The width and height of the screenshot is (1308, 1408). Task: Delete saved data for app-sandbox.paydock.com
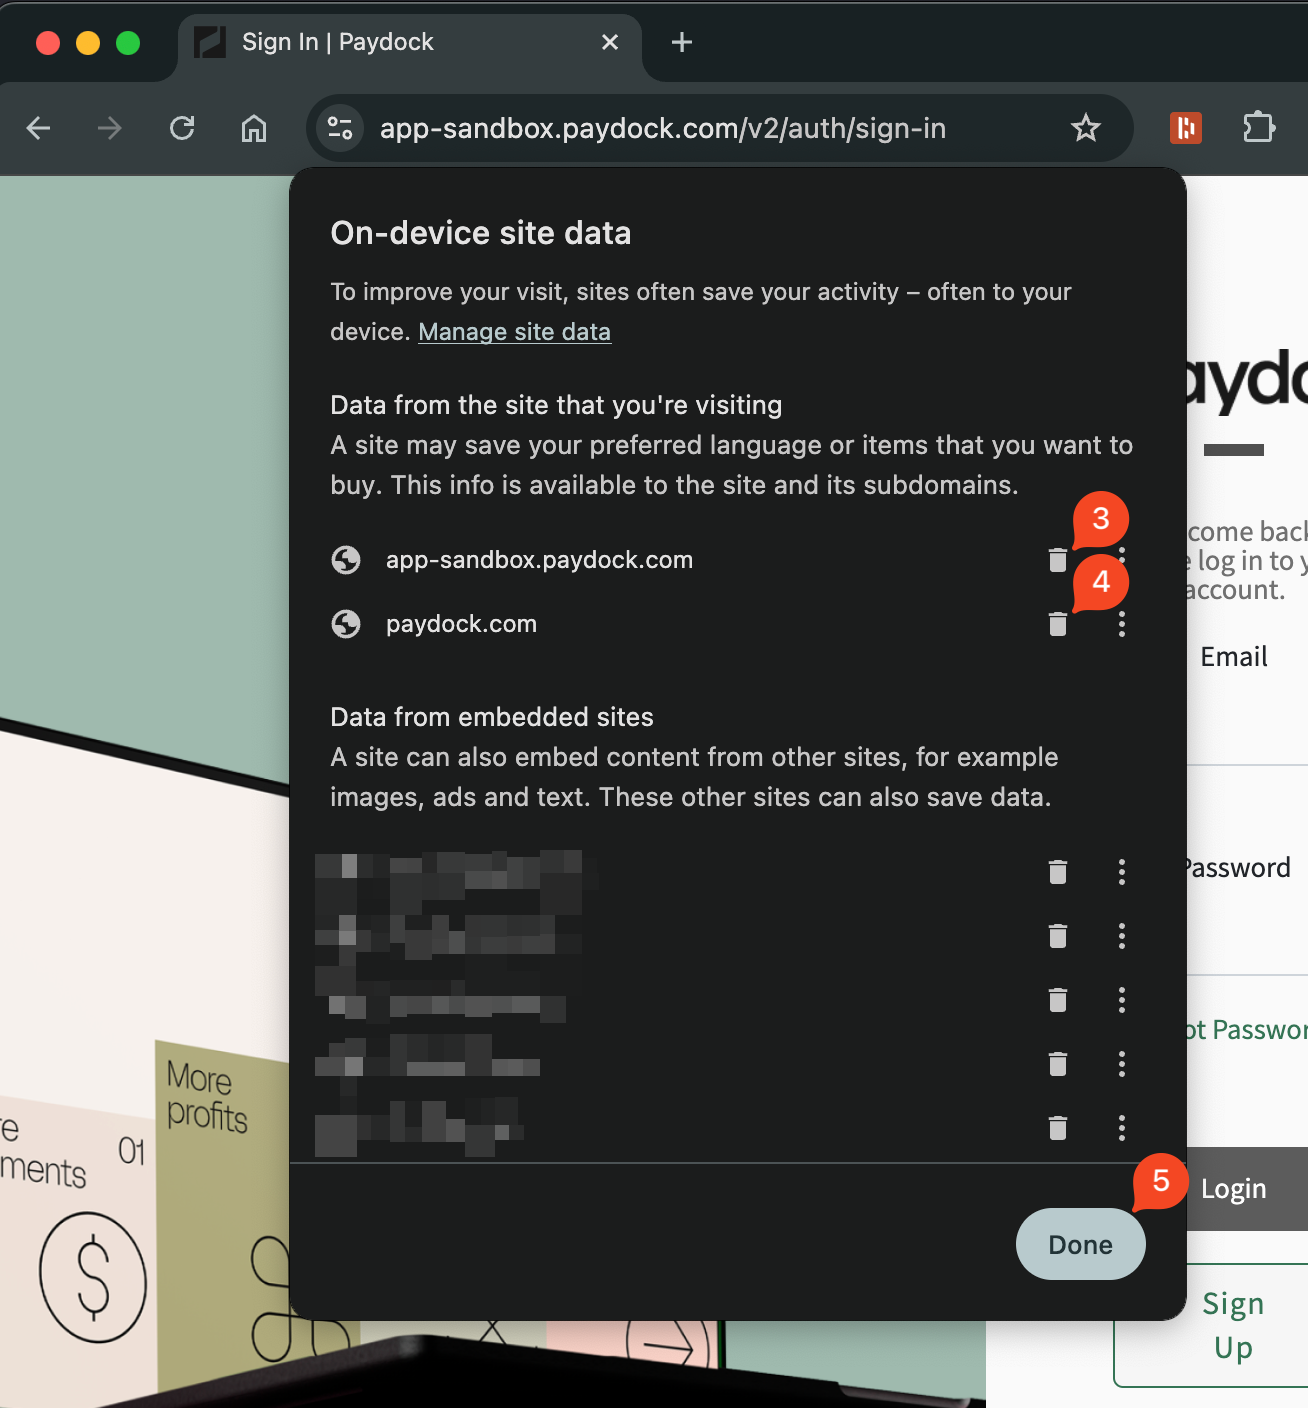[1057, 560]
